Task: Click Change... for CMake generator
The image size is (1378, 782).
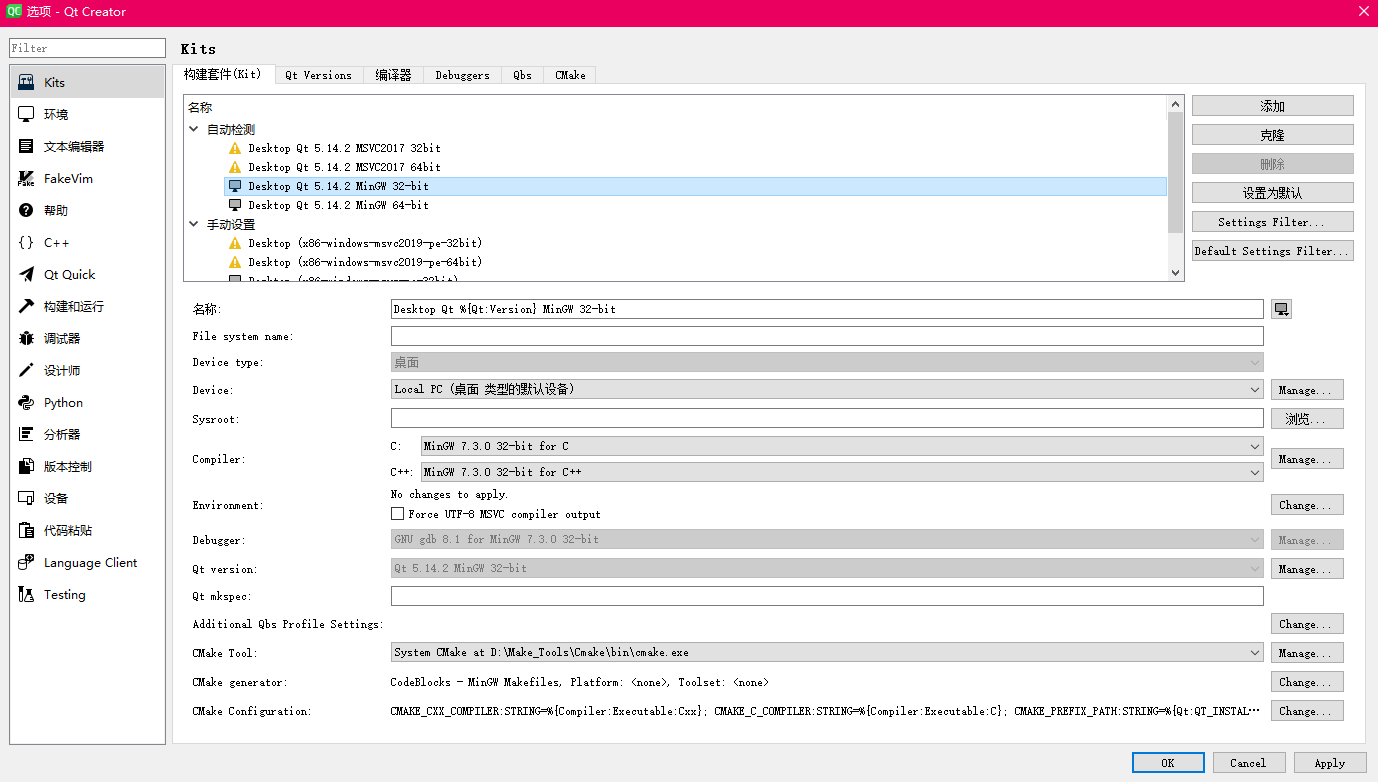Action: 1307,682
